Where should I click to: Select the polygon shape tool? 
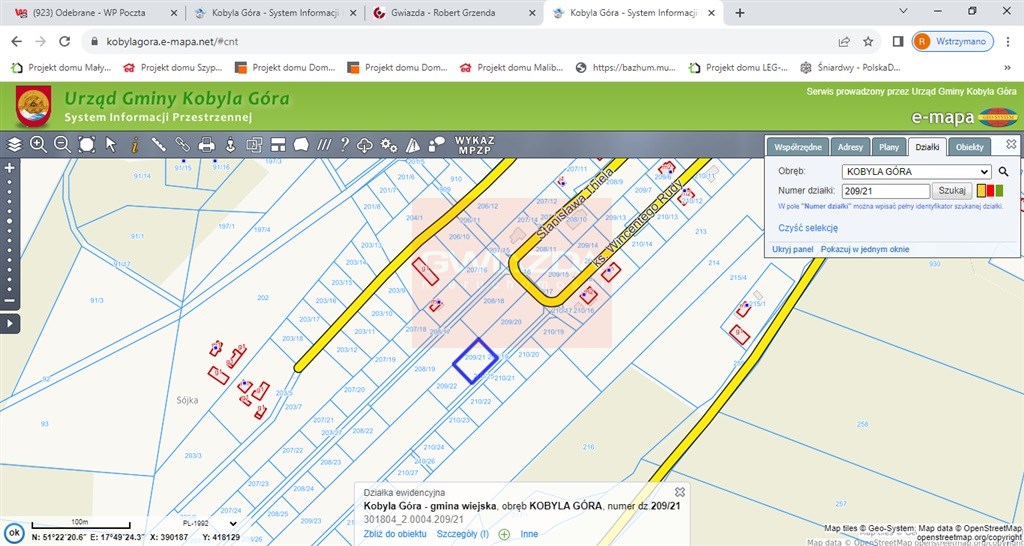(x=301, y=145)
